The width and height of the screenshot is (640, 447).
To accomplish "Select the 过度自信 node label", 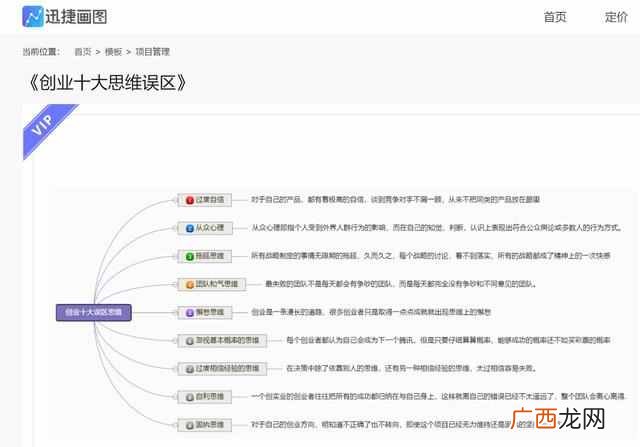I will pos(210,200).
